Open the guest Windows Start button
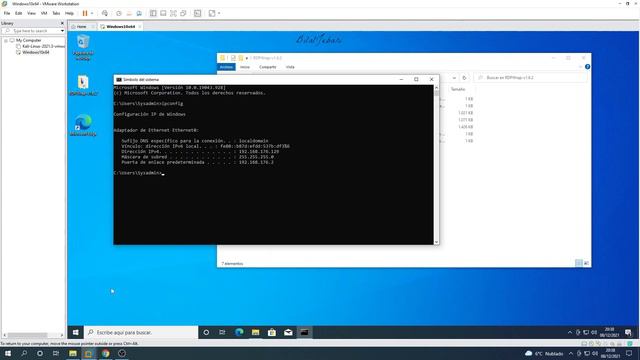 tap(76, 333)
